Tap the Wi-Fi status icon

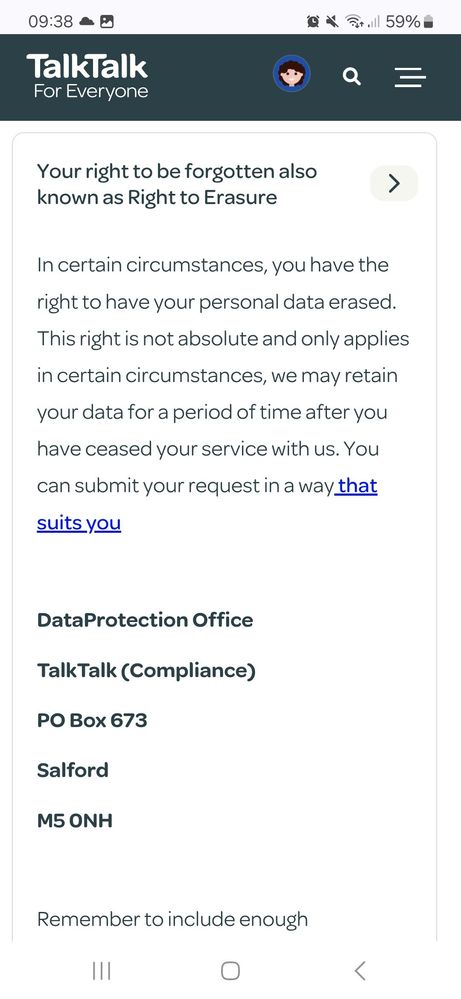click(353, 22)
